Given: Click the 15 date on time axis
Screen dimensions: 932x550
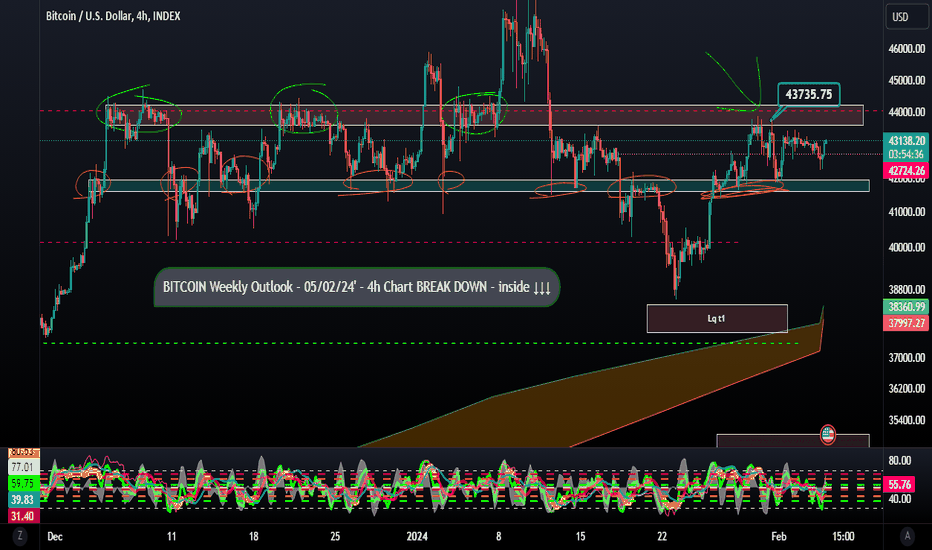Looking at the screenshot, I should 580,536.
